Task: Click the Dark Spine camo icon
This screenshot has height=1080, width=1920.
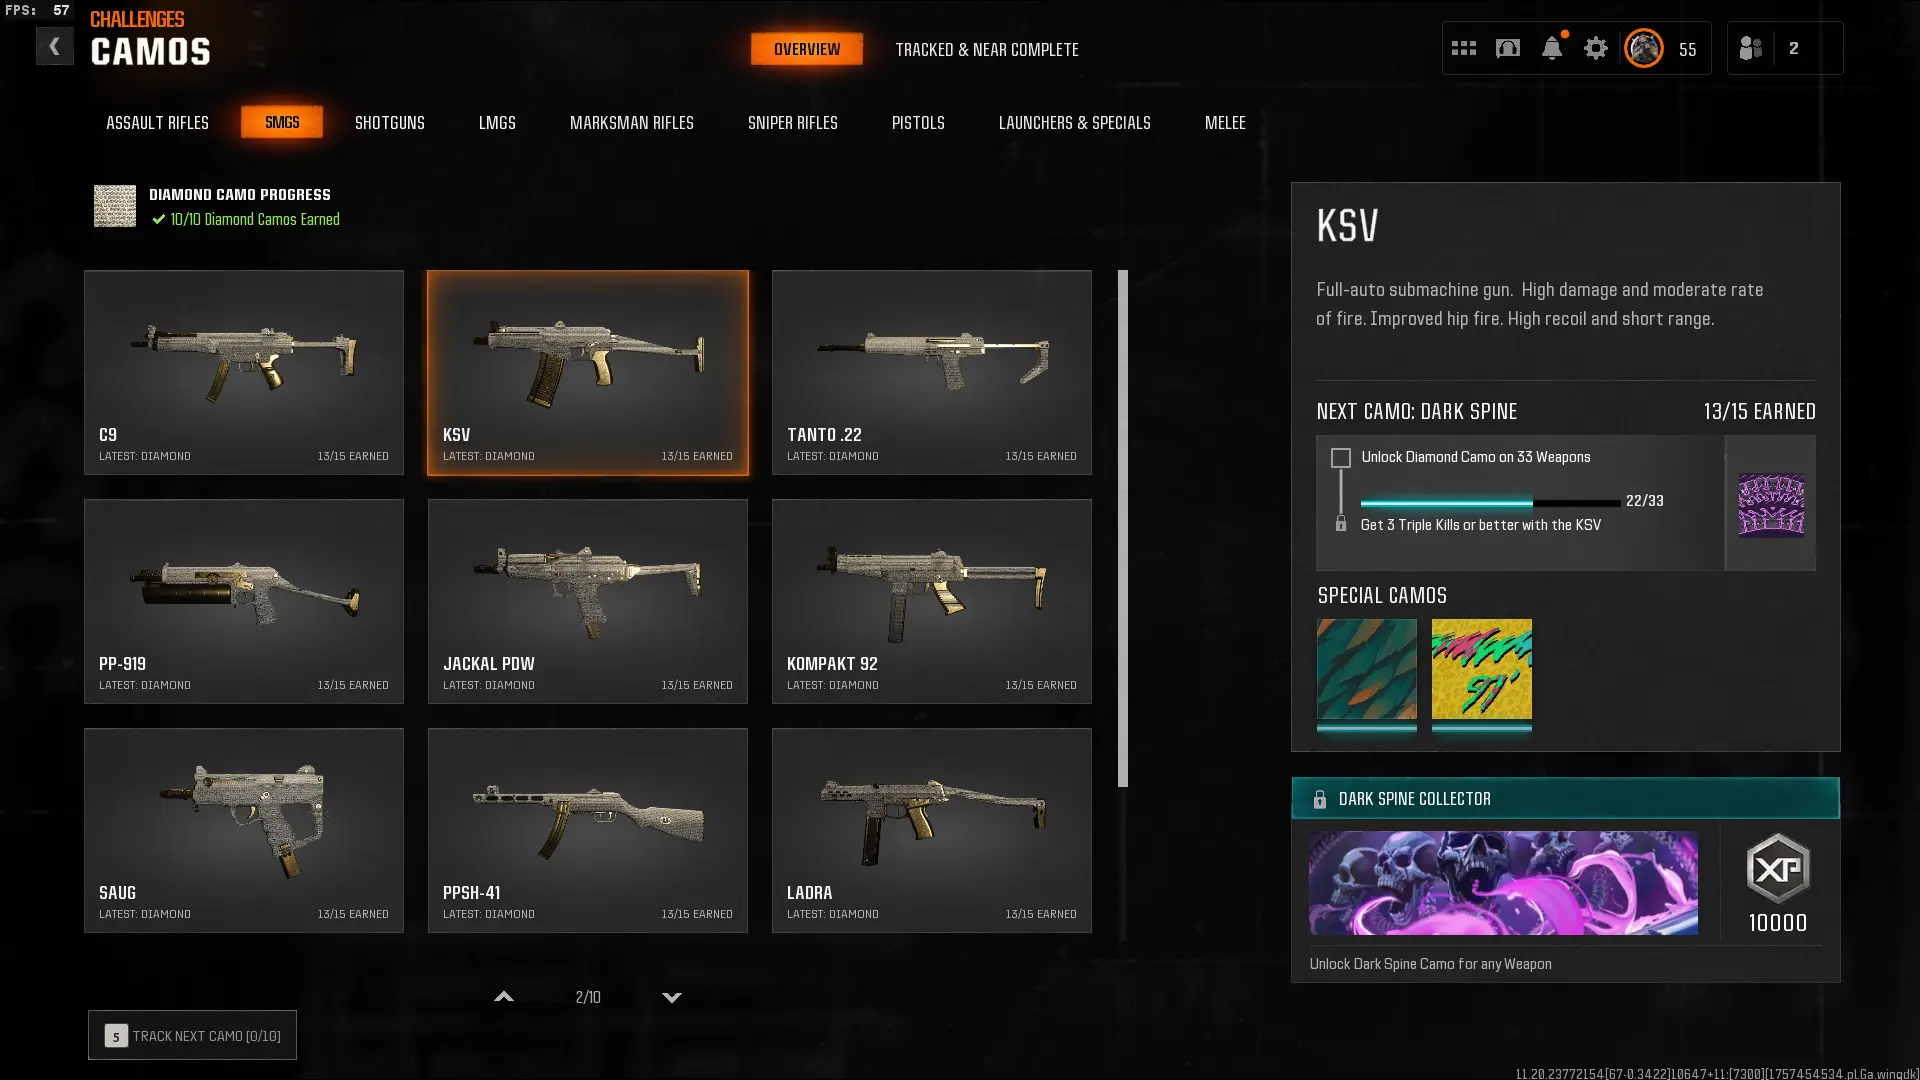Action: click(x=1771, y=504)
